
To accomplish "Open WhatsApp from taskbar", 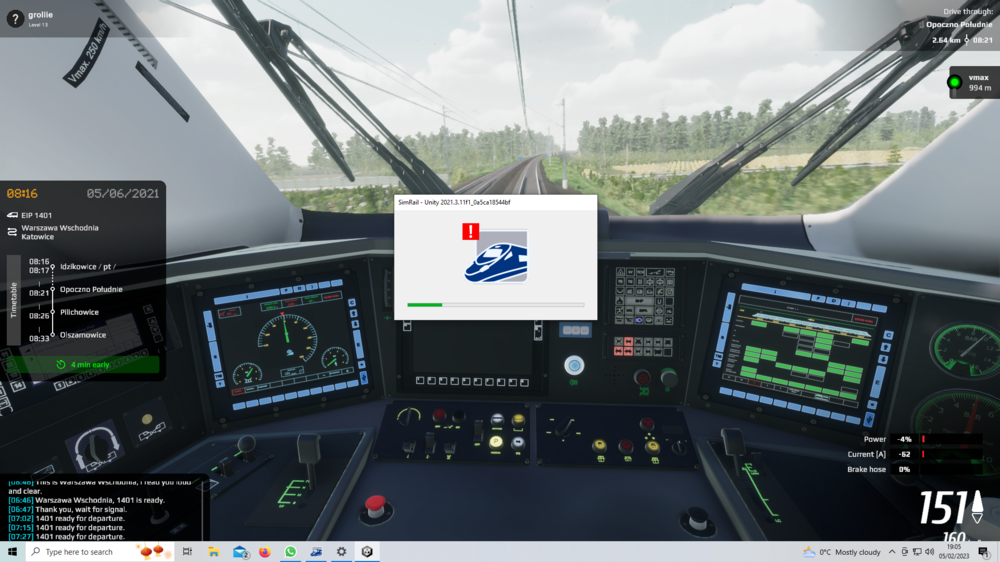I will click(x=290, y=552).
